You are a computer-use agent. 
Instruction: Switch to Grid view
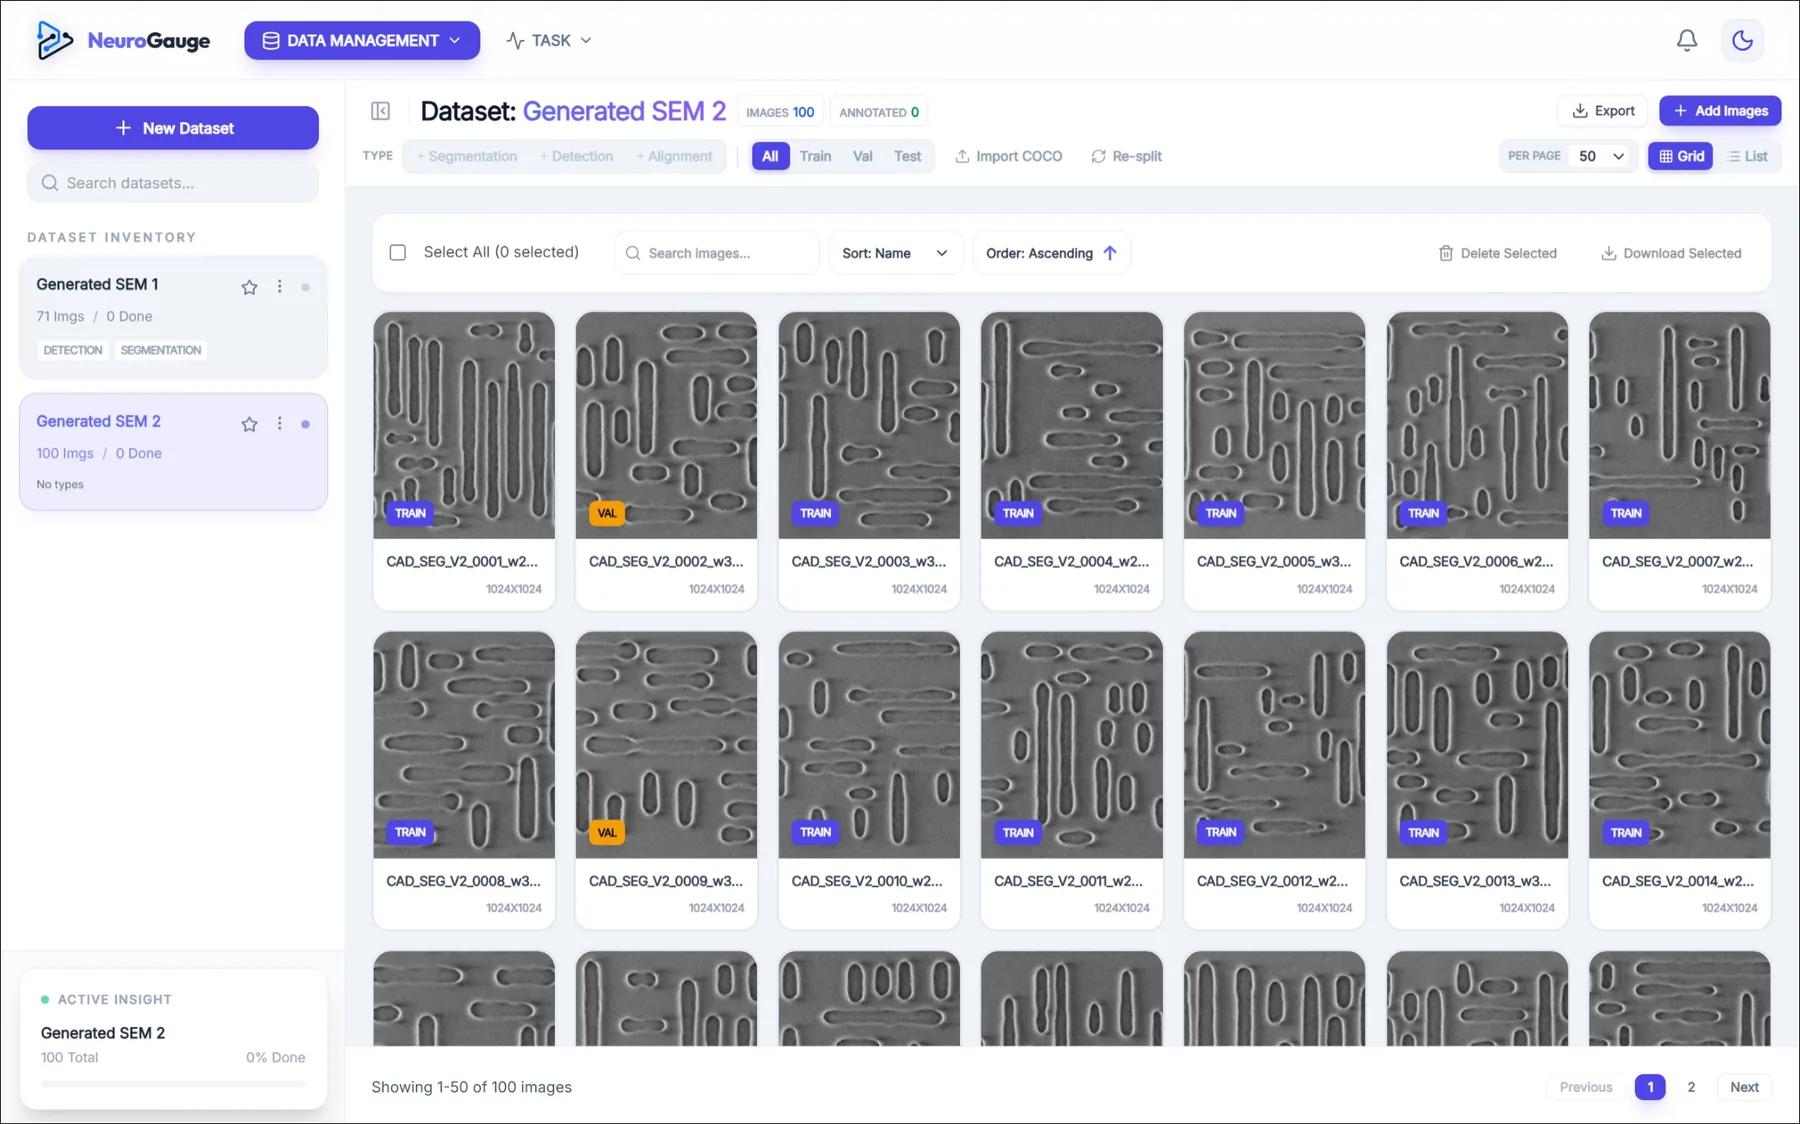click(1681, 157)
